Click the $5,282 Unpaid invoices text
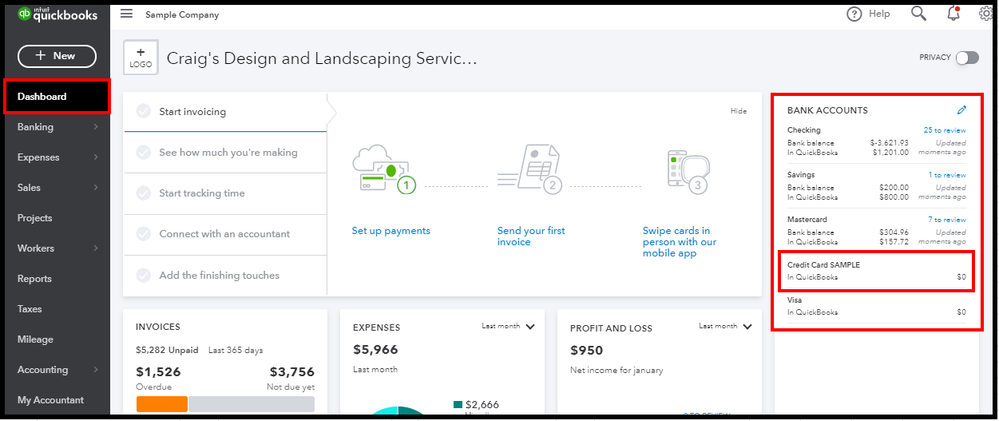This screenshot has height=421, width=999. point(167,350)
